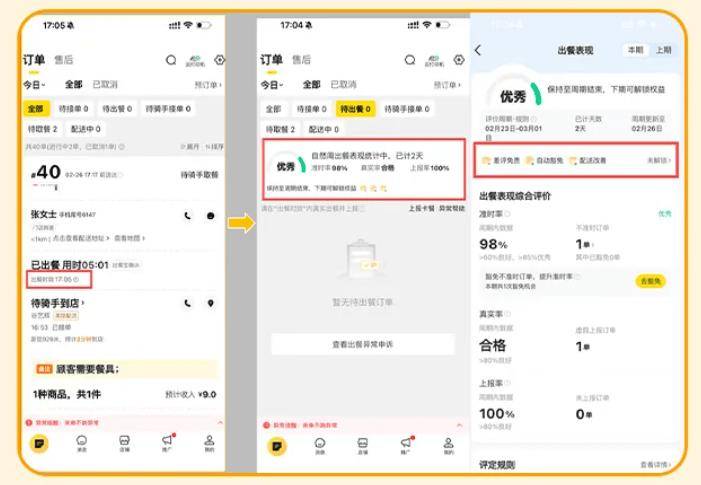Tap 优秀 rating gauge in middle phone's card
The image size is (701, 485).
tap(286, 166)
